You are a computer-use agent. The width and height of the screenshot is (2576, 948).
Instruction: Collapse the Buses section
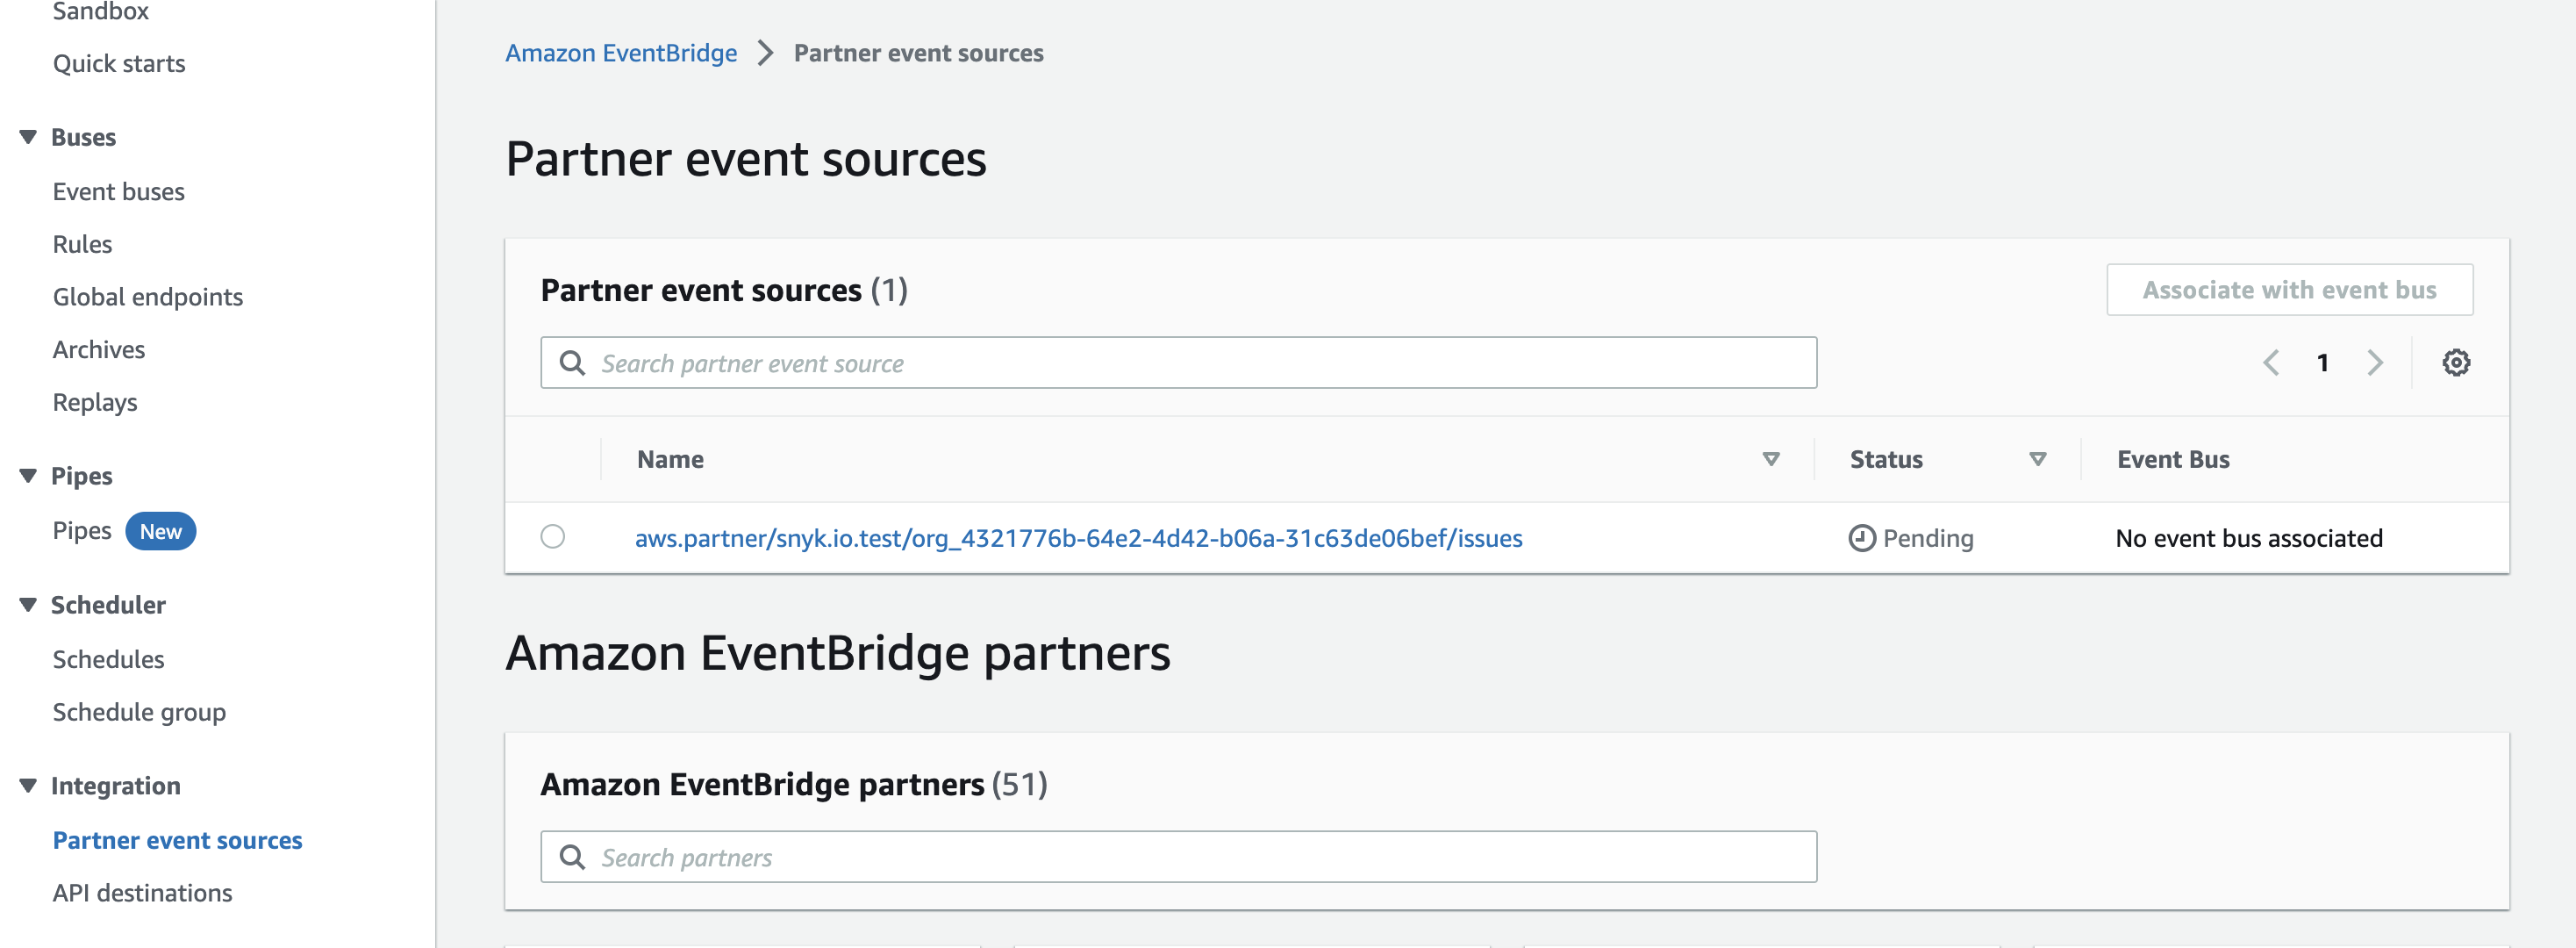(x=27, y=136)
